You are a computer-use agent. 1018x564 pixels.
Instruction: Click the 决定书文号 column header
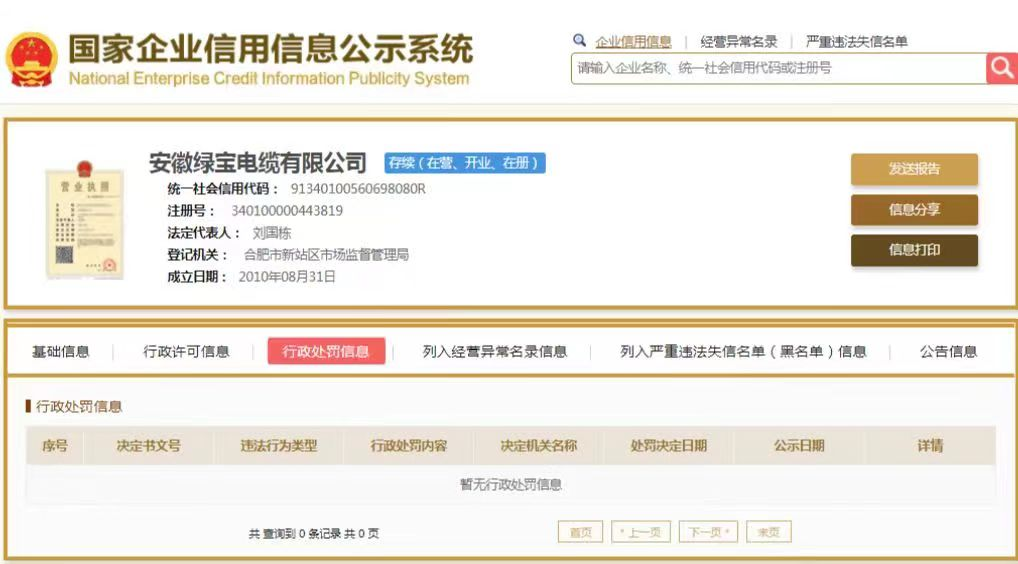coord(149,446)
